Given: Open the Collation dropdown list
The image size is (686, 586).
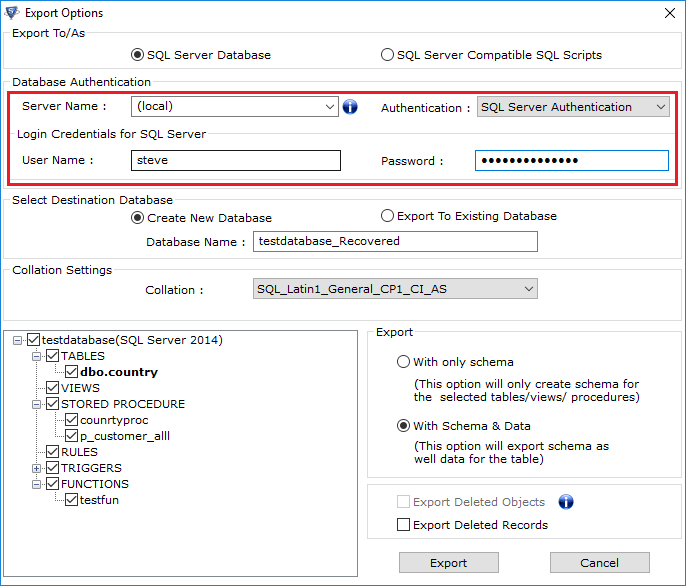Looking at the screenshot, I should 529,290.
